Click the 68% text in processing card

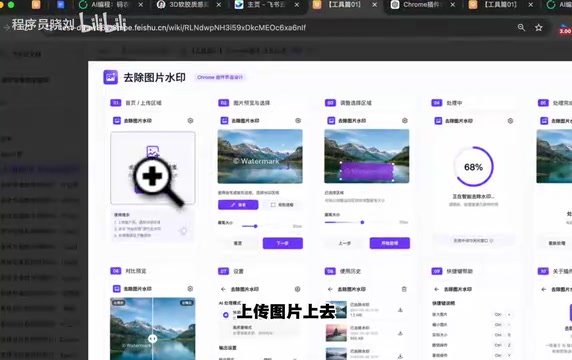[473, 167]
